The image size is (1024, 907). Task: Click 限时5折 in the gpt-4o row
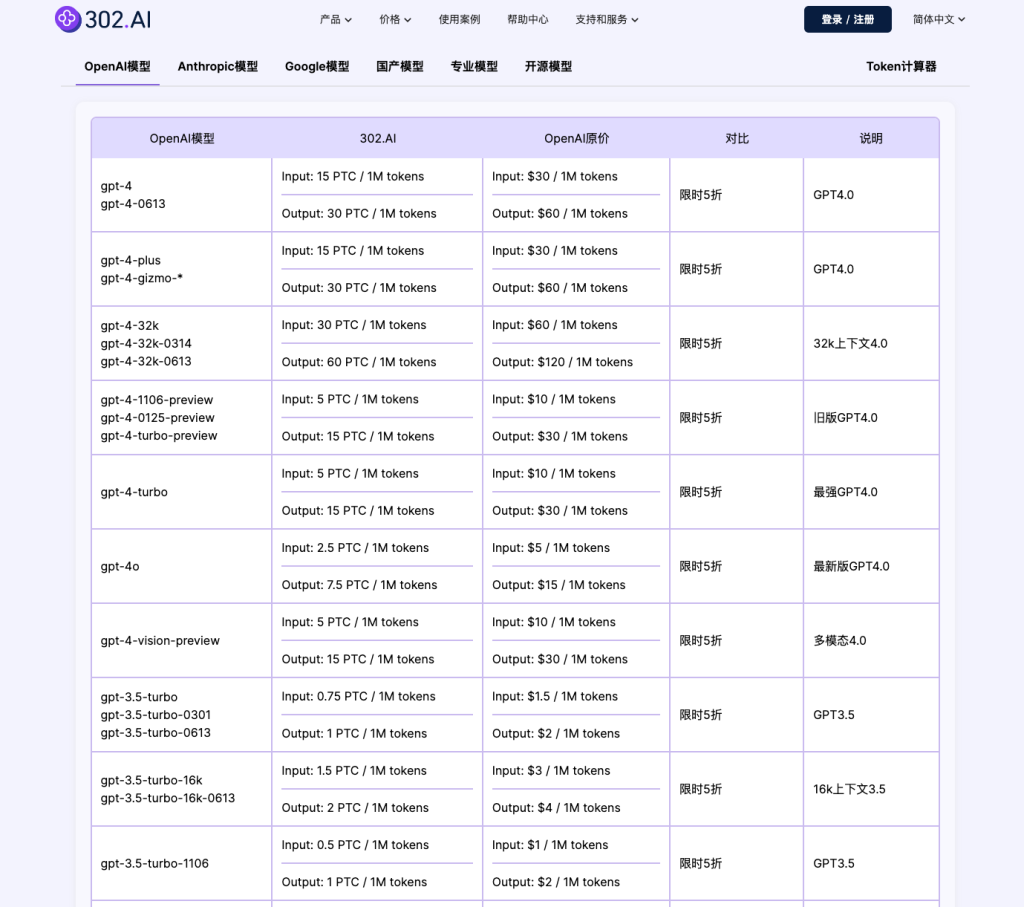click(x=700, y=567)
